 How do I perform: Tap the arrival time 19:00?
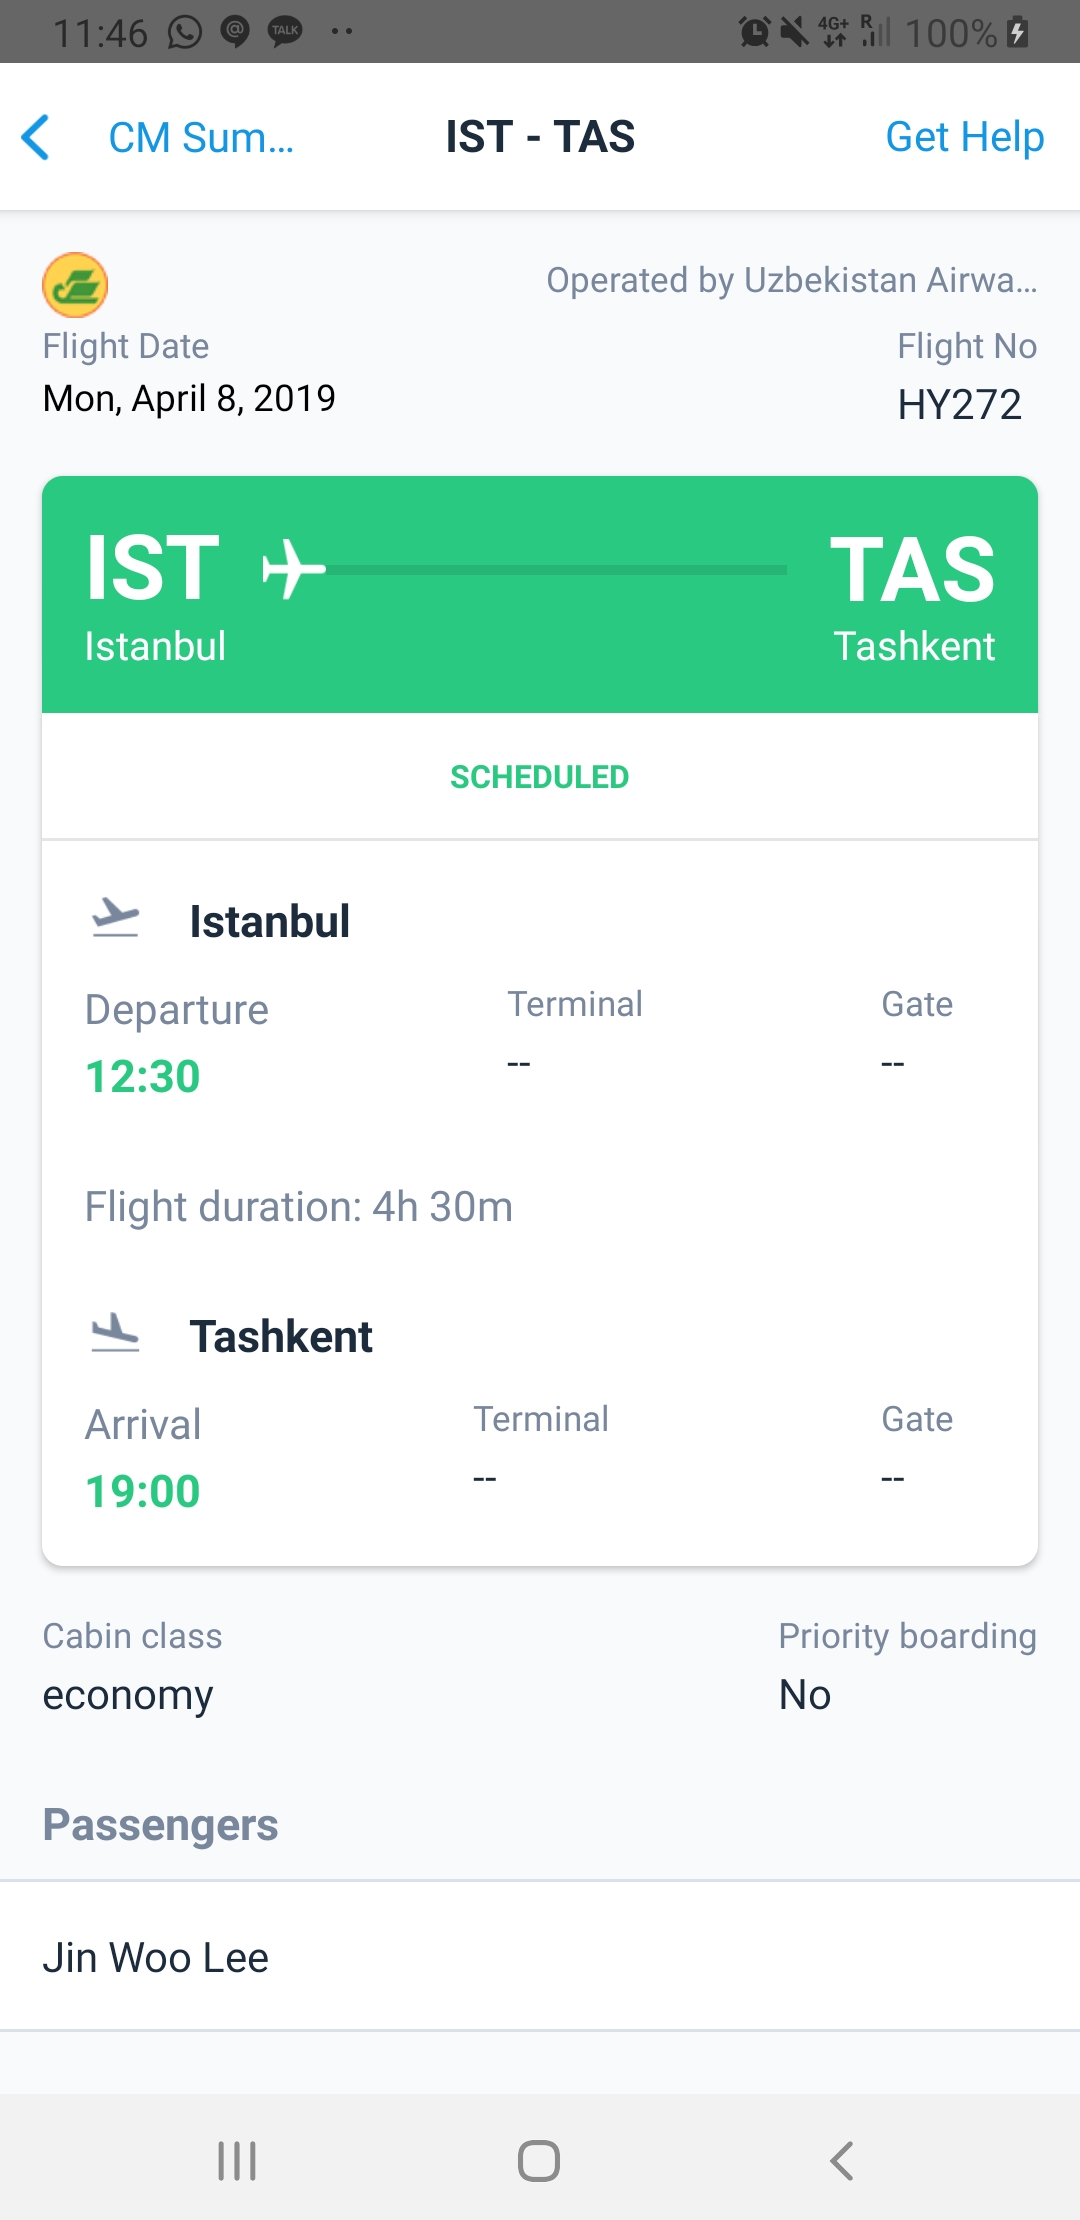[143, 1492]
